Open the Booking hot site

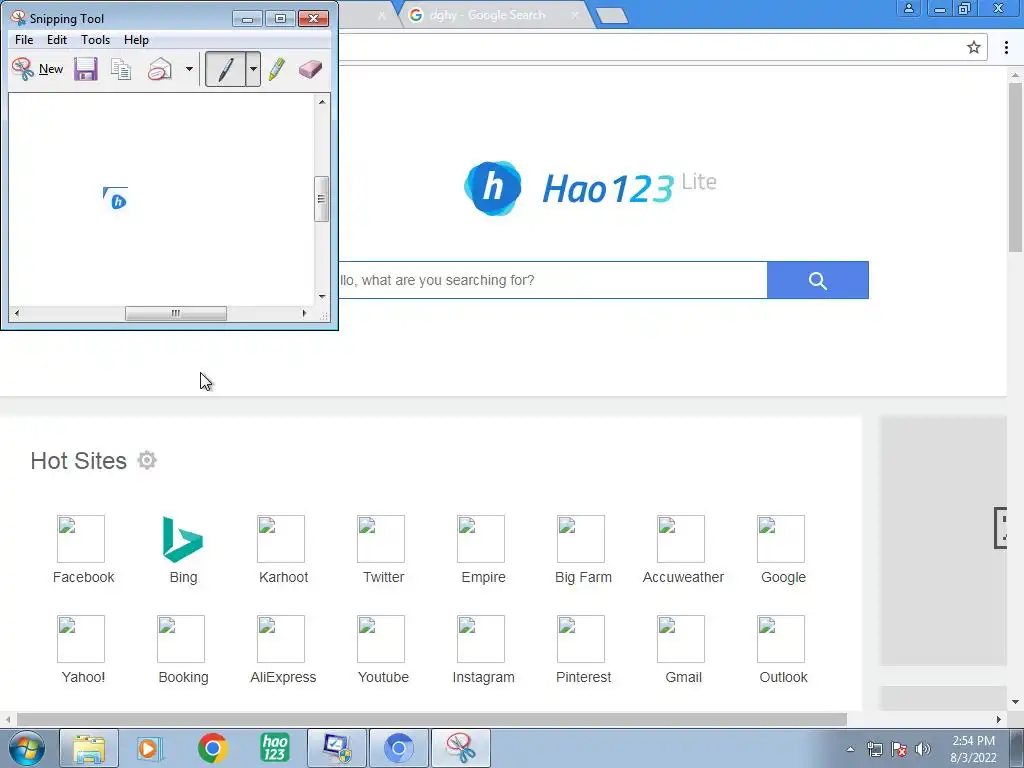click(183, 650)
